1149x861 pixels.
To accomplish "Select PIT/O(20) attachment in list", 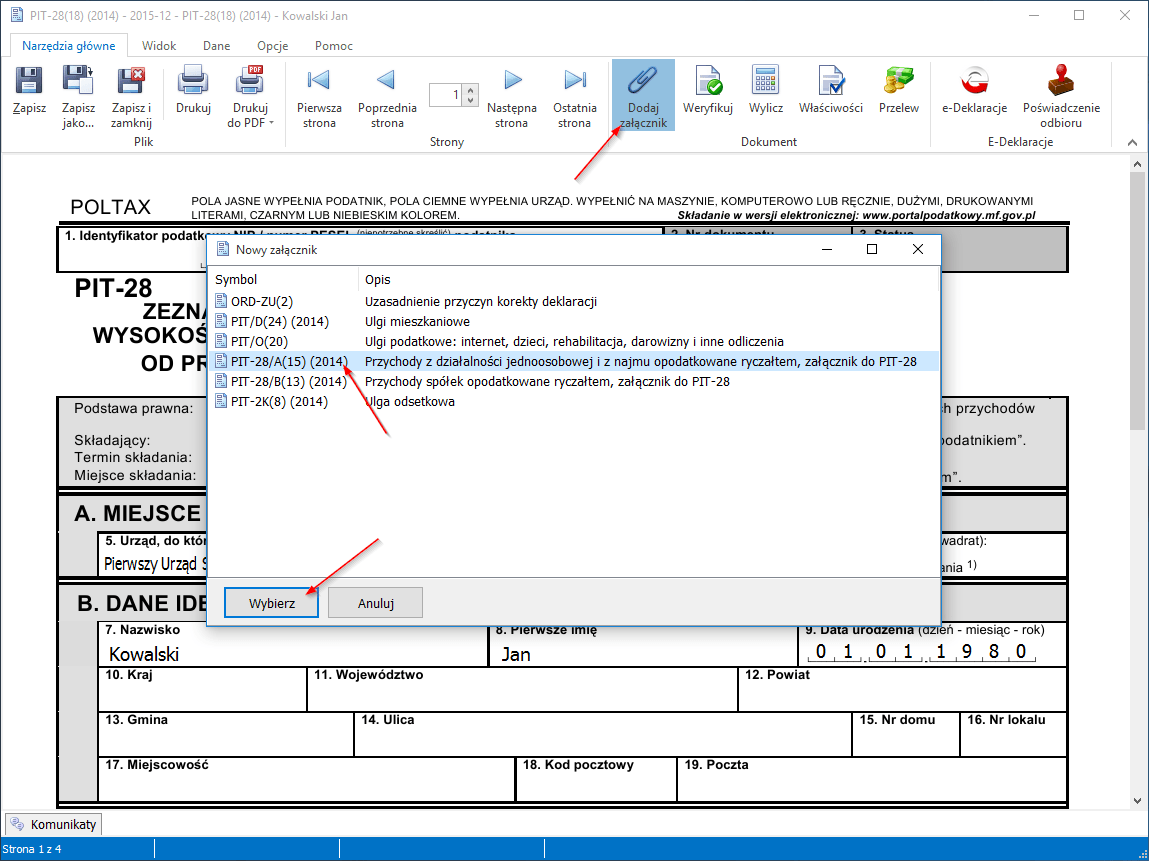I will 259,341.
